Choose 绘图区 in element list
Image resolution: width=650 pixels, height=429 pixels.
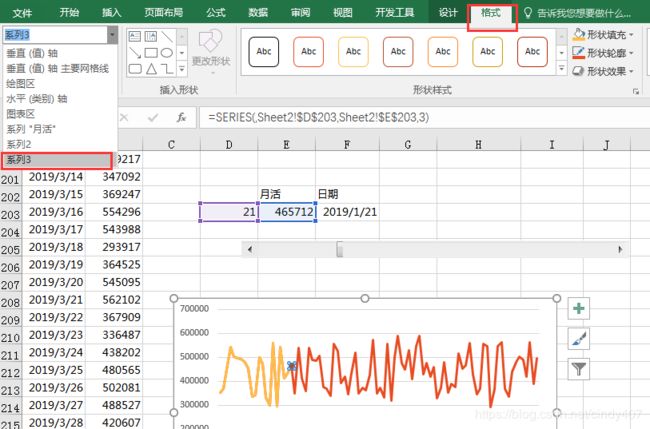click(x=59, y=84)
